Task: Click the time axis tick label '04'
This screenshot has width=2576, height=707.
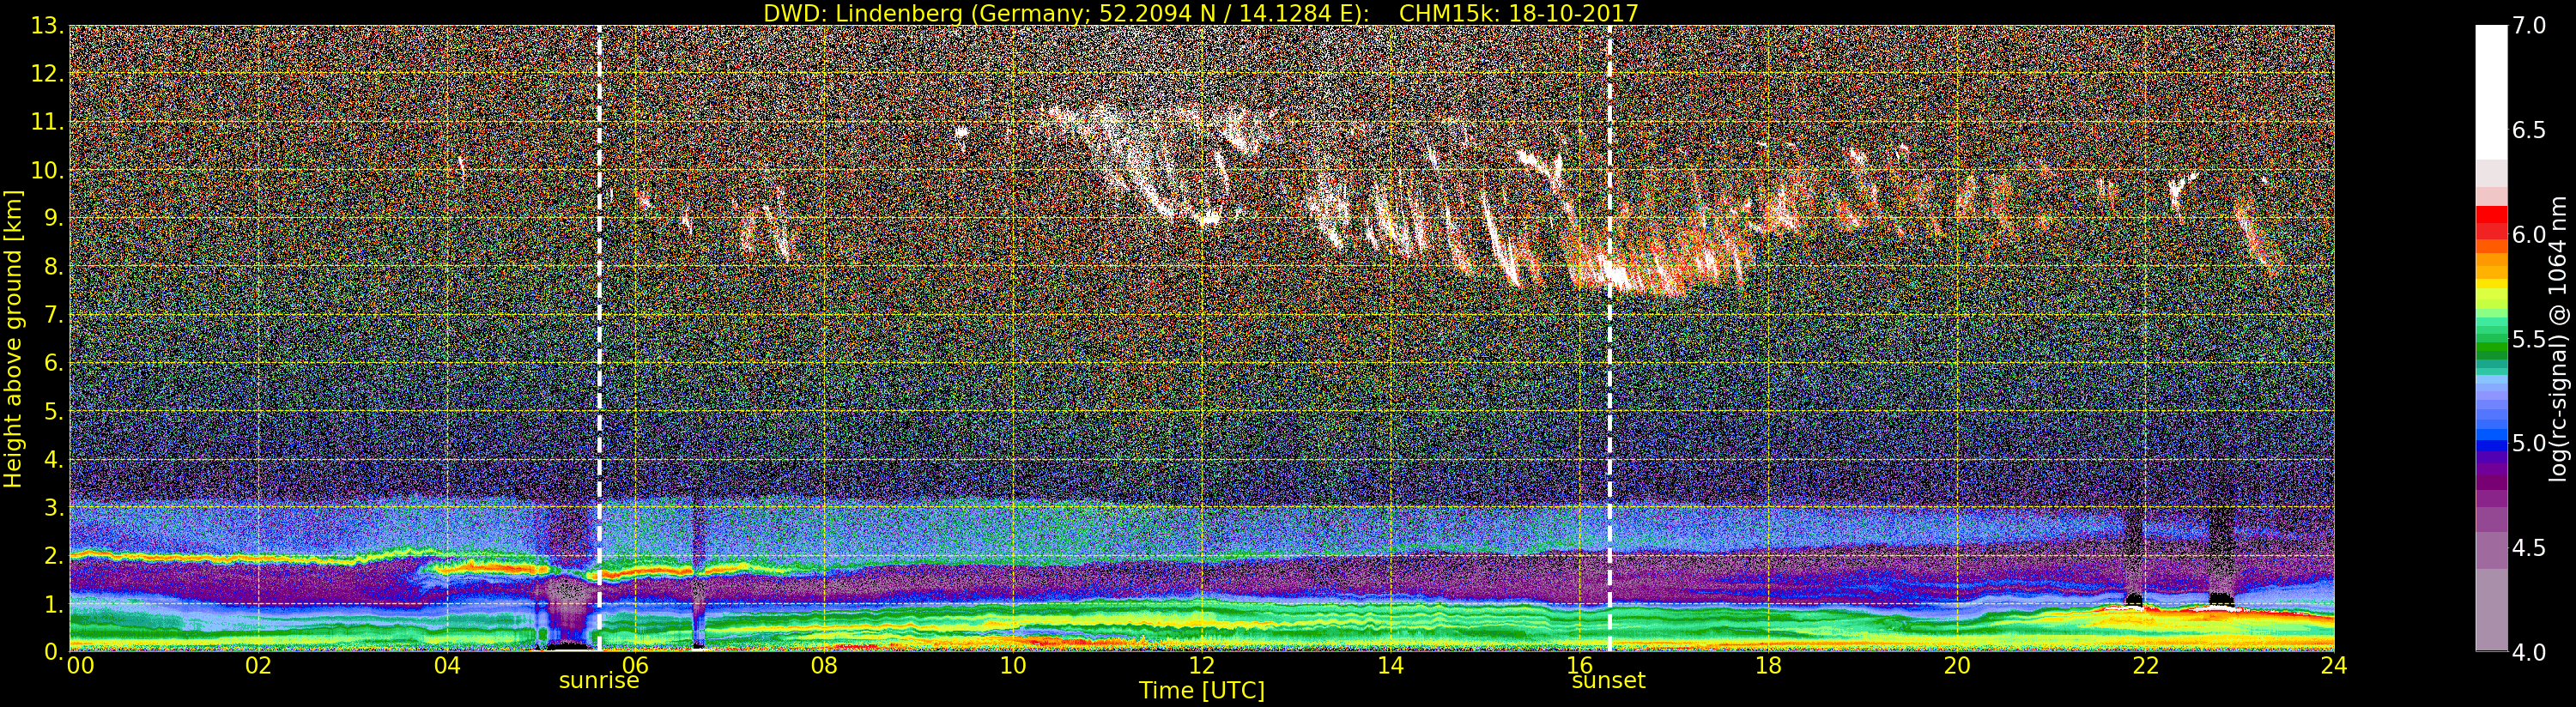Action: pyautogui.click(x=447, y=666)
